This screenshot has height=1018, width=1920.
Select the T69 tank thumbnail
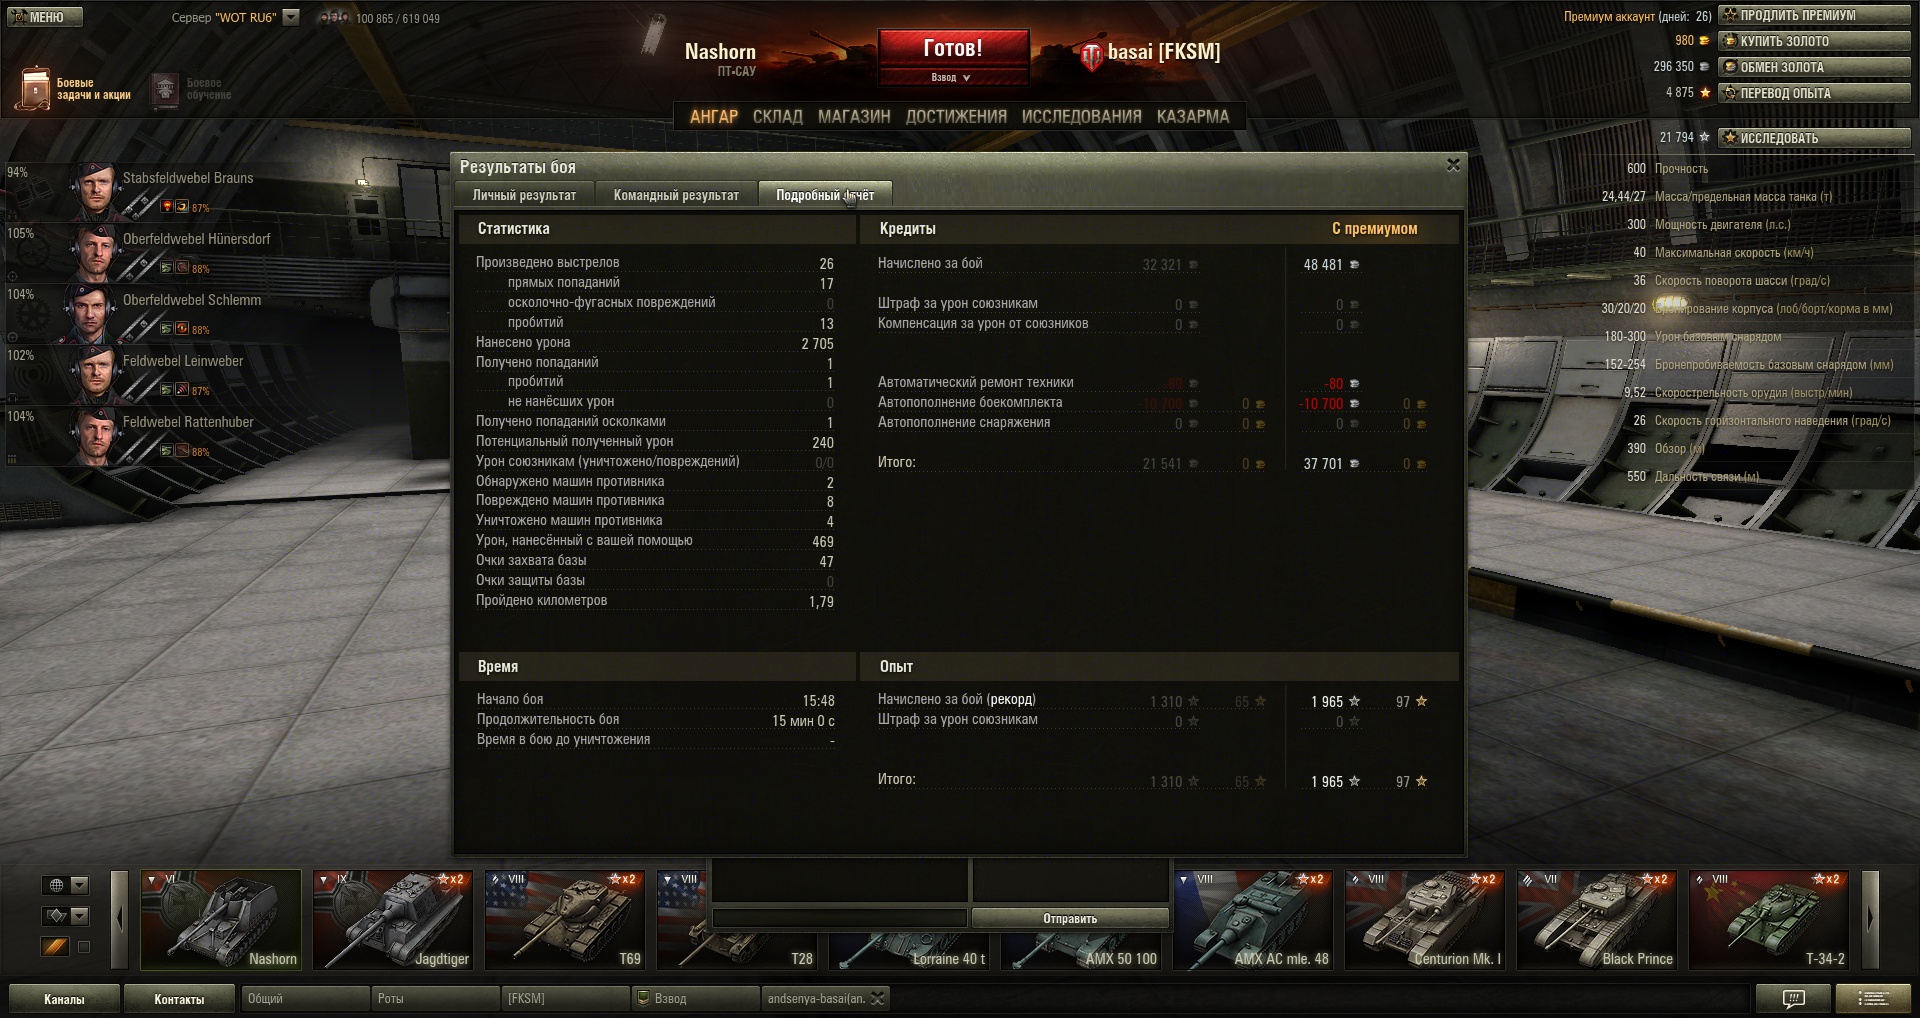pos(565,920)
